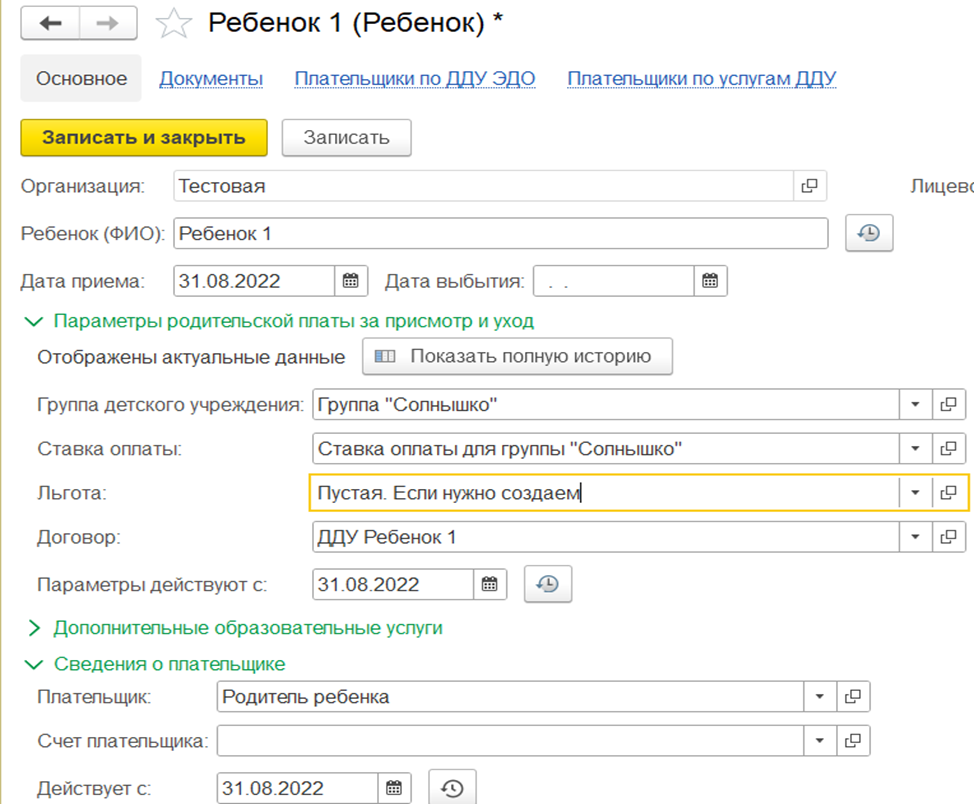
Task: Click the Записать button
Action: pyautogui.click(x=347, y=137)
